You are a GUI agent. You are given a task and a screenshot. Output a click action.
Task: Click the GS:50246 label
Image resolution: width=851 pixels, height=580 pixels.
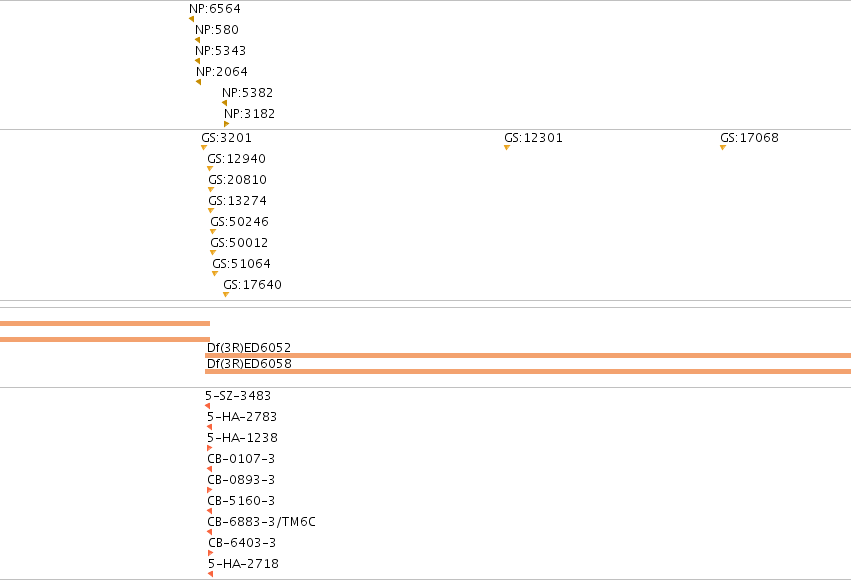[x=240, y=222]
